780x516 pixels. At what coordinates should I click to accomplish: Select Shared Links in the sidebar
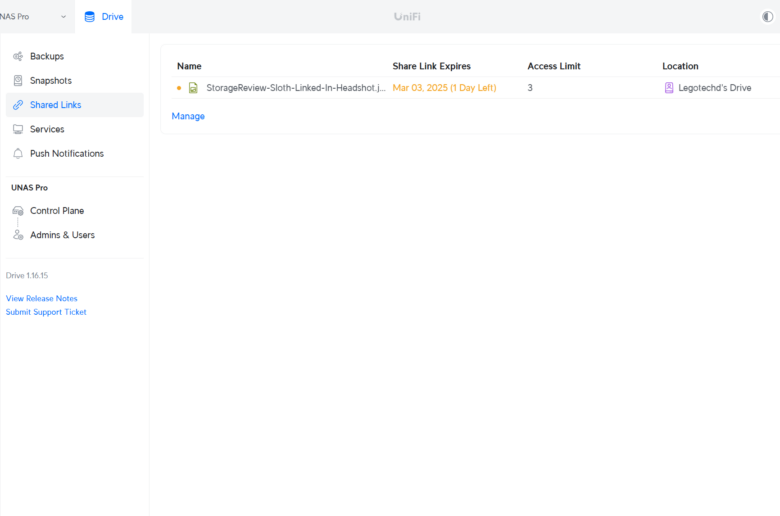75,105
